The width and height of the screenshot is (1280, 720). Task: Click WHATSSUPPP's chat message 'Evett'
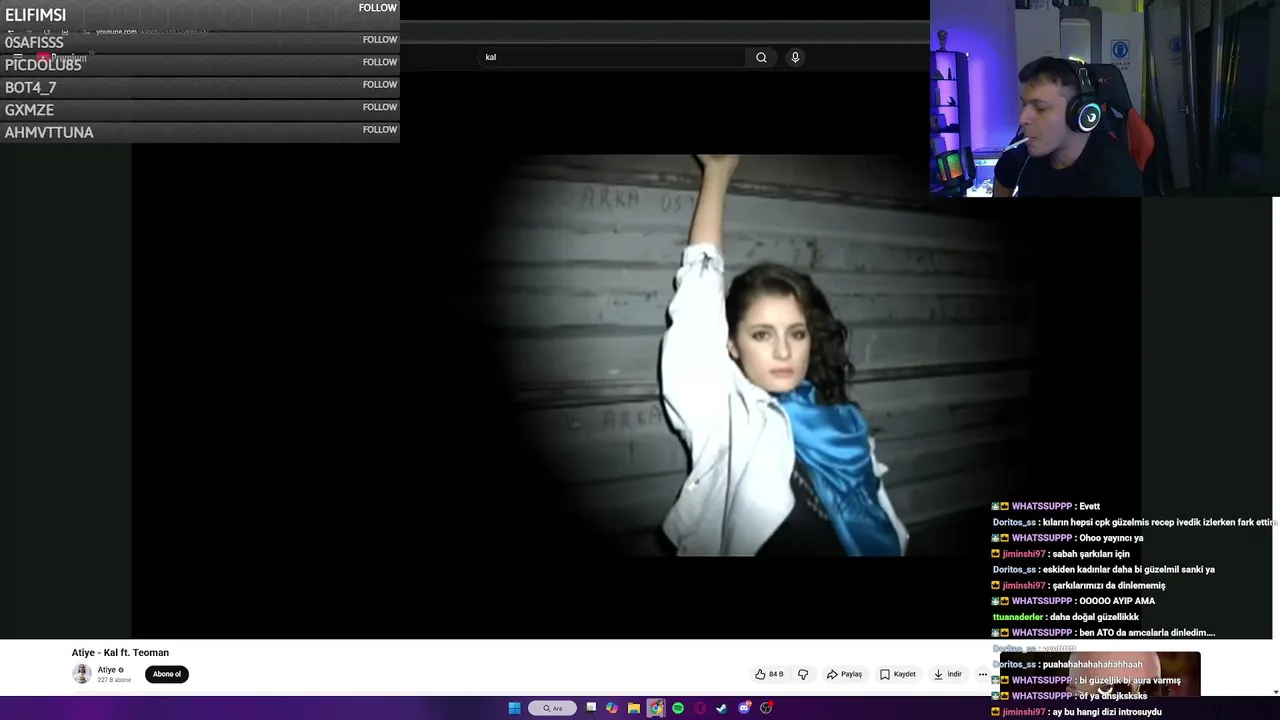click(1089, 507)
